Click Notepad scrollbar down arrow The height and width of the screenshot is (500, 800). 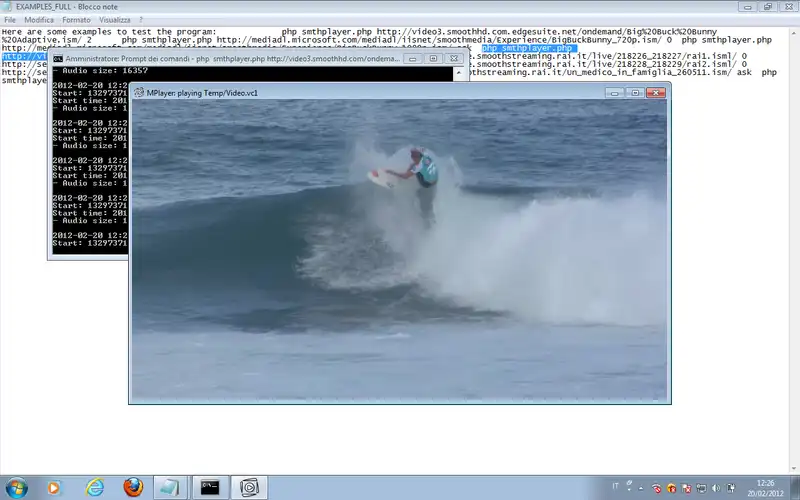795,469
